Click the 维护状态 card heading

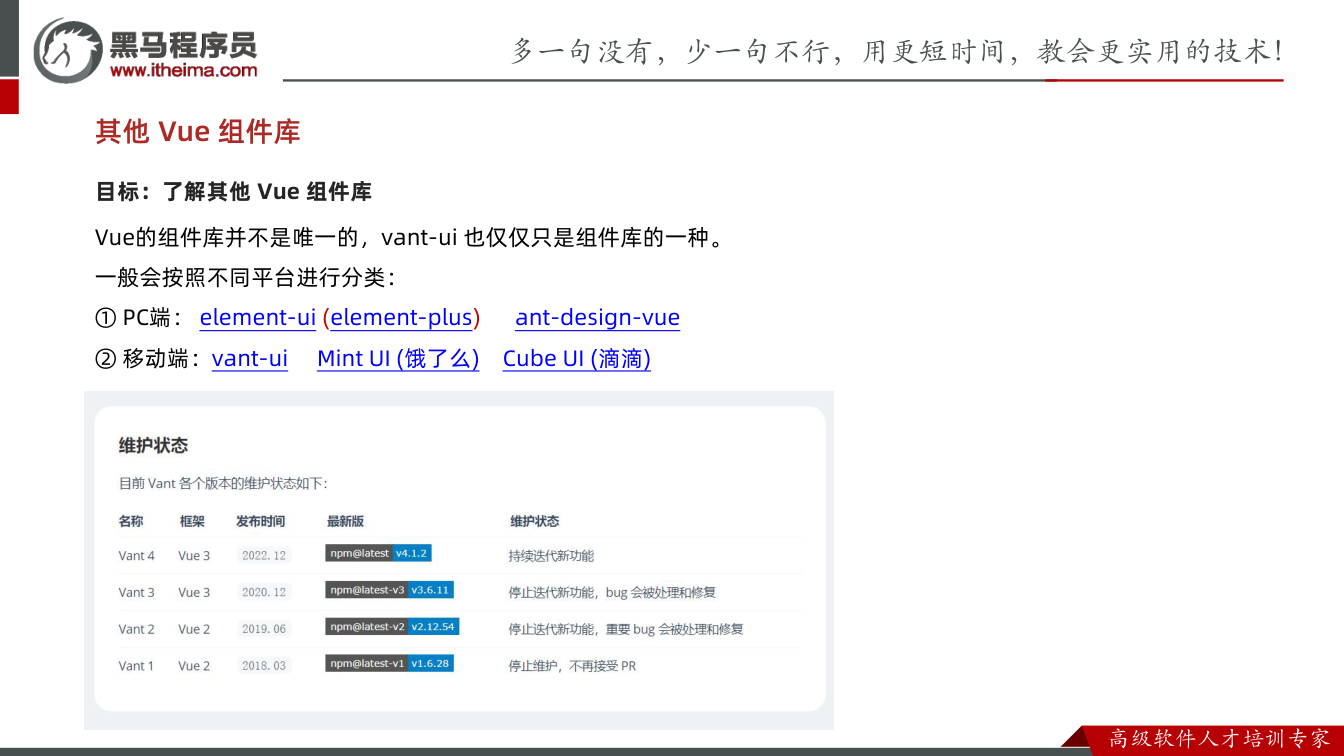tap(153, 446)
